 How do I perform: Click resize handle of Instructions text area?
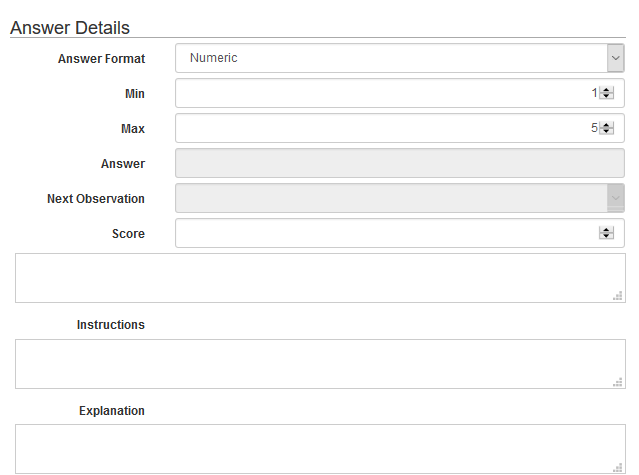click(620, 382)
